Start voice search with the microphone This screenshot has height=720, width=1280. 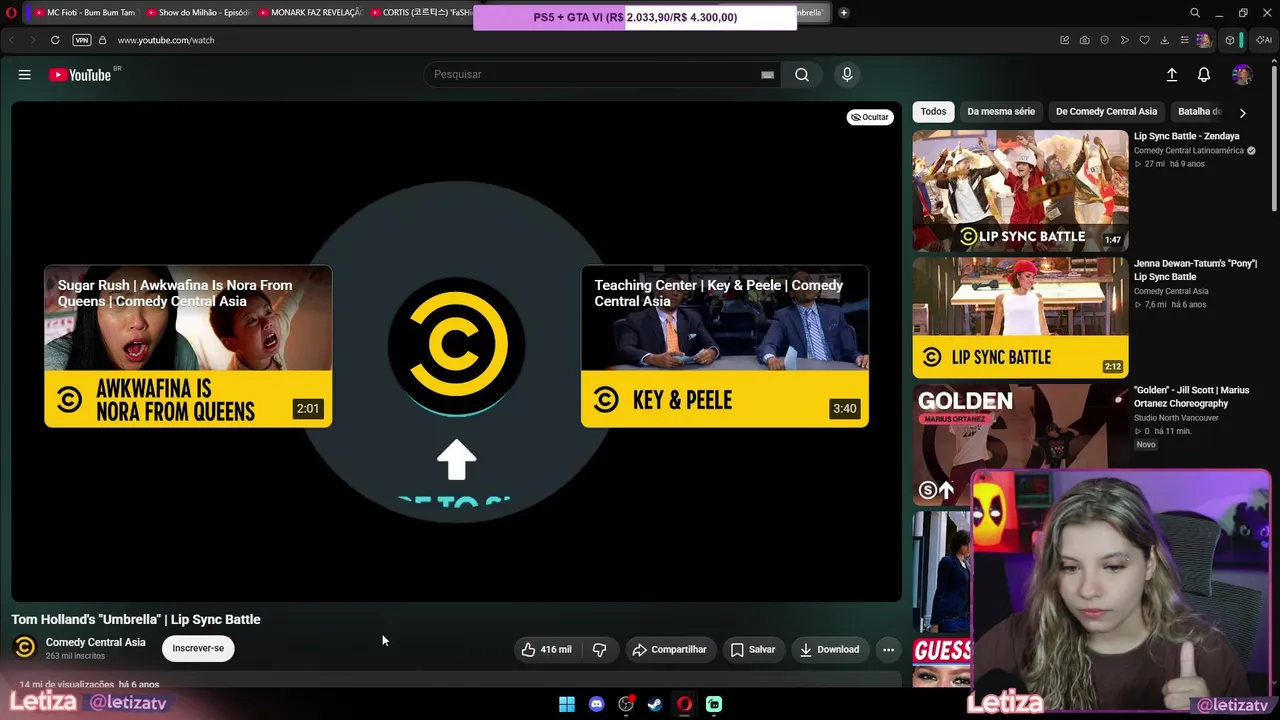847,75
